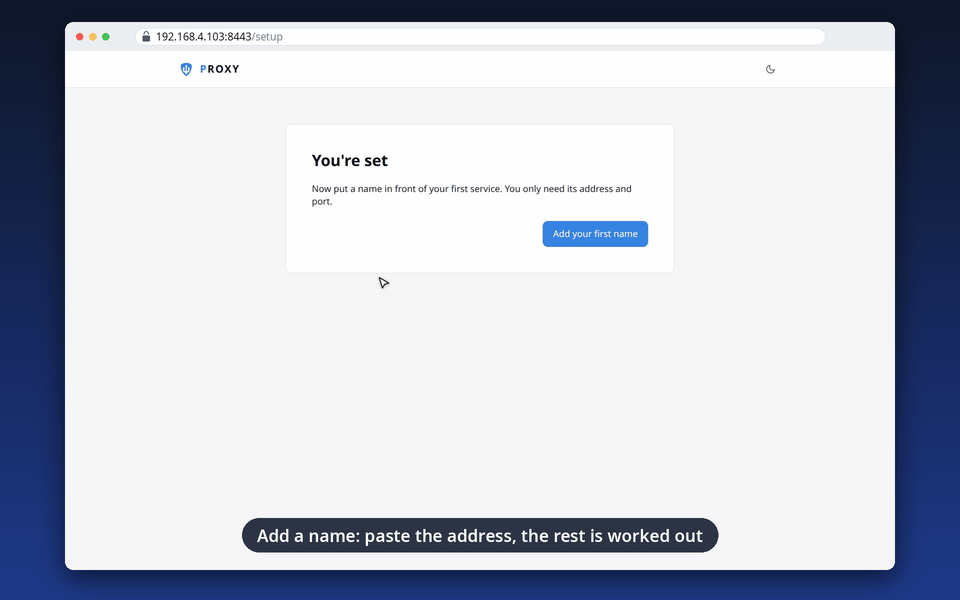The width and height of the screenshot is (960, 600).
Task: Click the Proxy shield logo icon
Action: pos(186,69)
